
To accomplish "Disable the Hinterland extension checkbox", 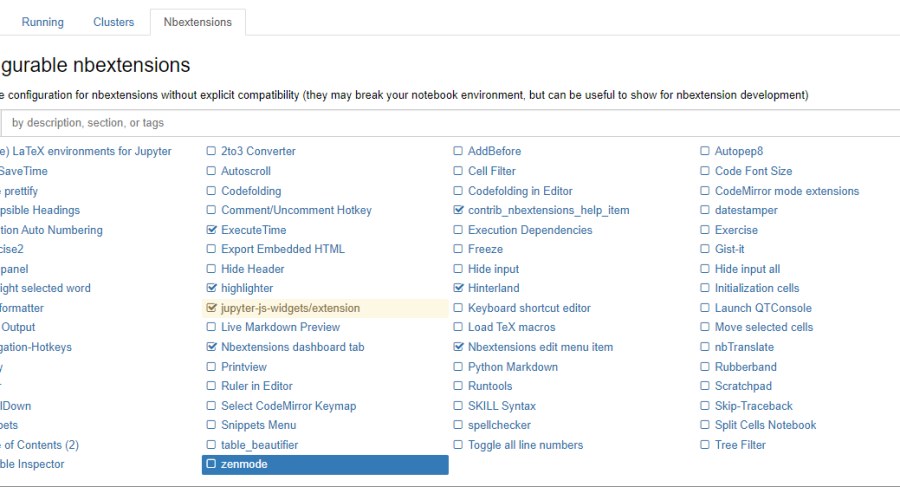I will [x=458, y=289].
